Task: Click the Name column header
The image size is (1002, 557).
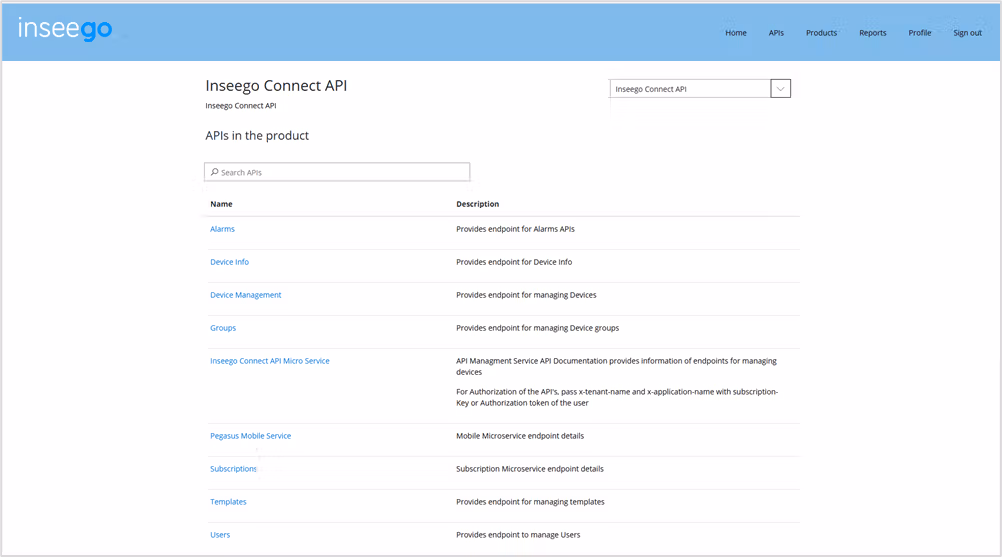Action: [x=221, y=204]
